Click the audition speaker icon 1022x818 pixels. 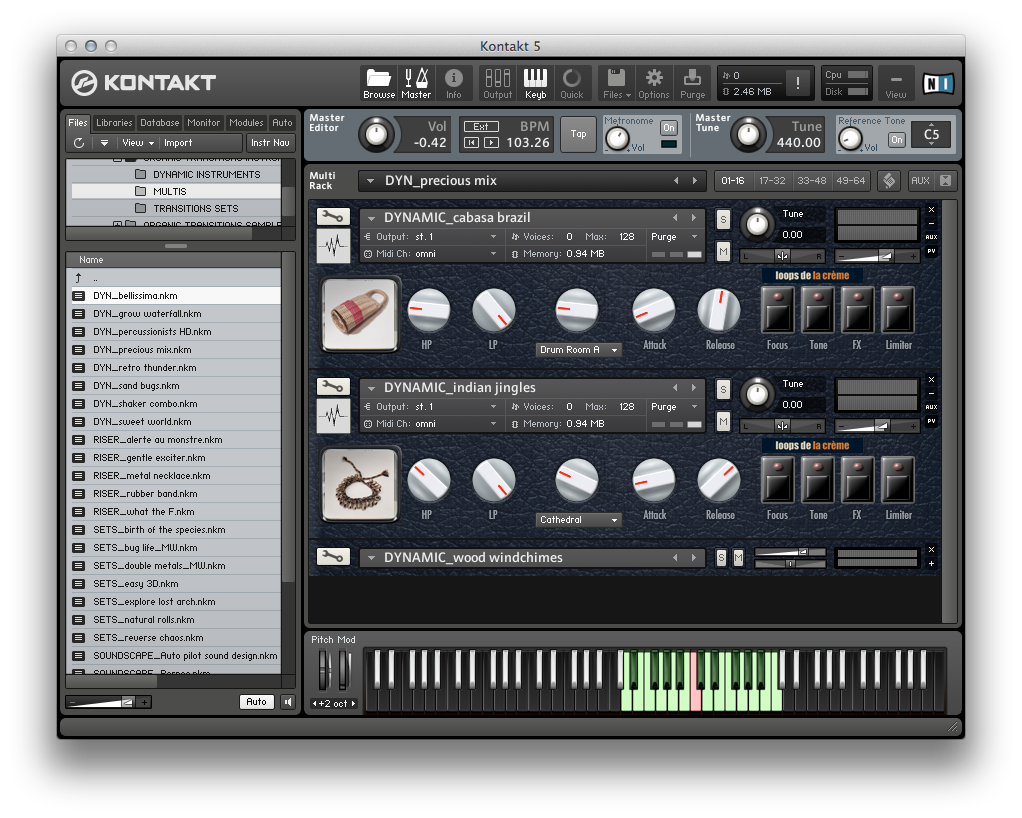pos(287,702)
